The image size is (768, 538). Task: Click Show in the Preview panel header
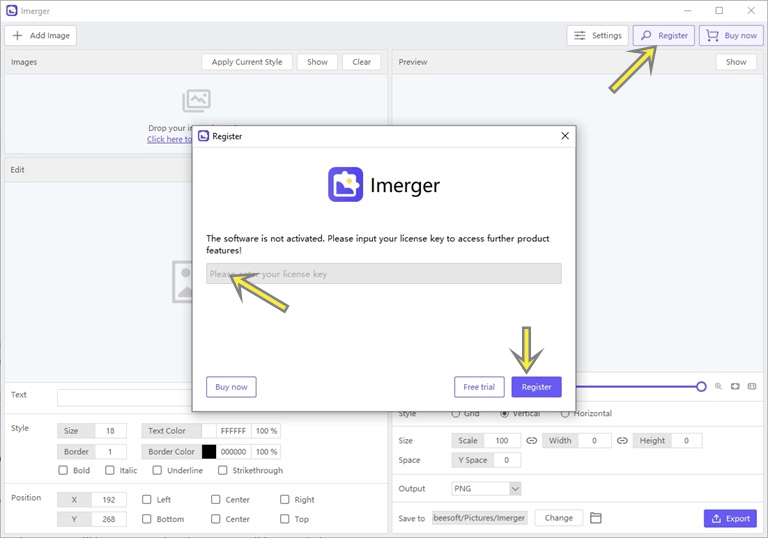click(736, 62)
